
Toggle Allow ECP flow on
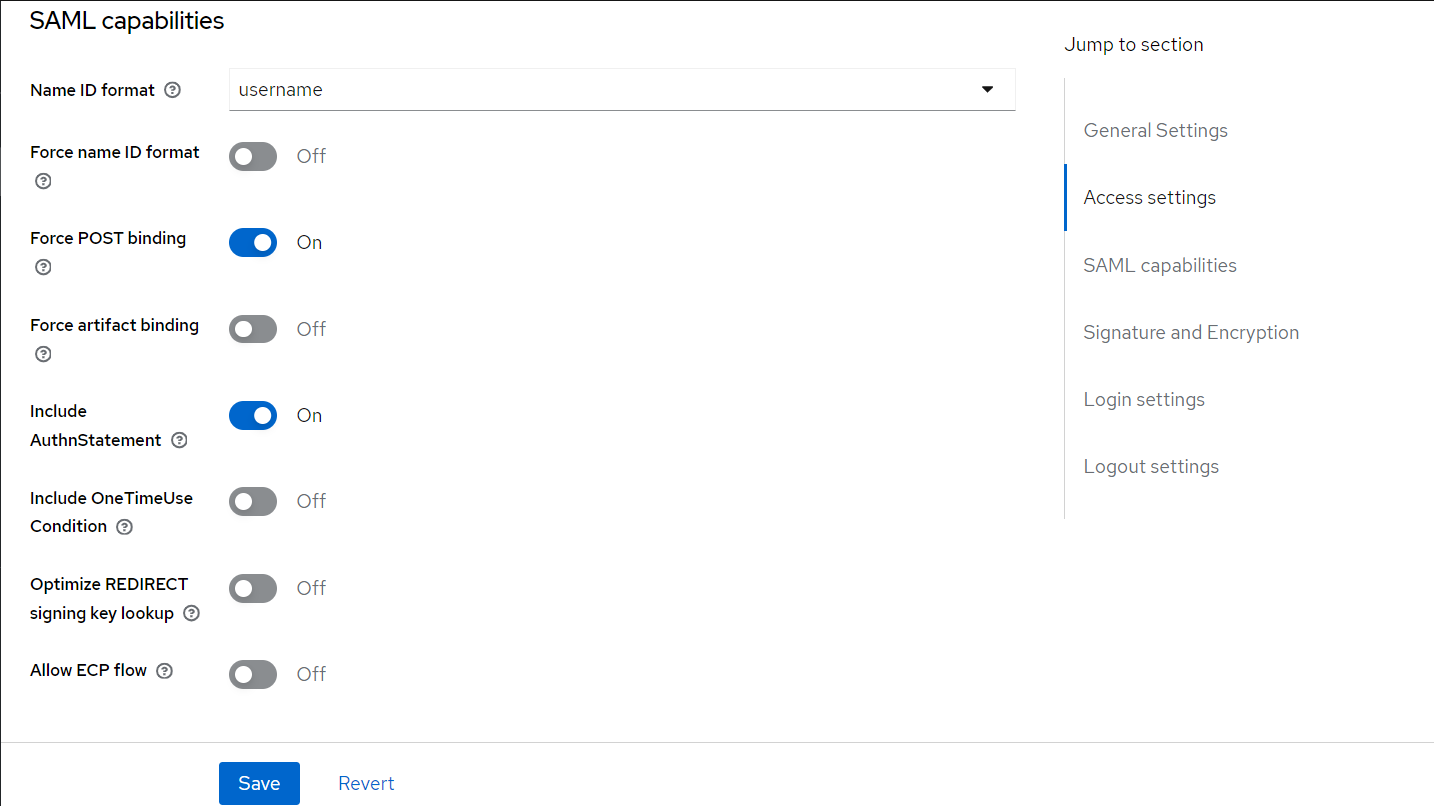tap(253, 675)
